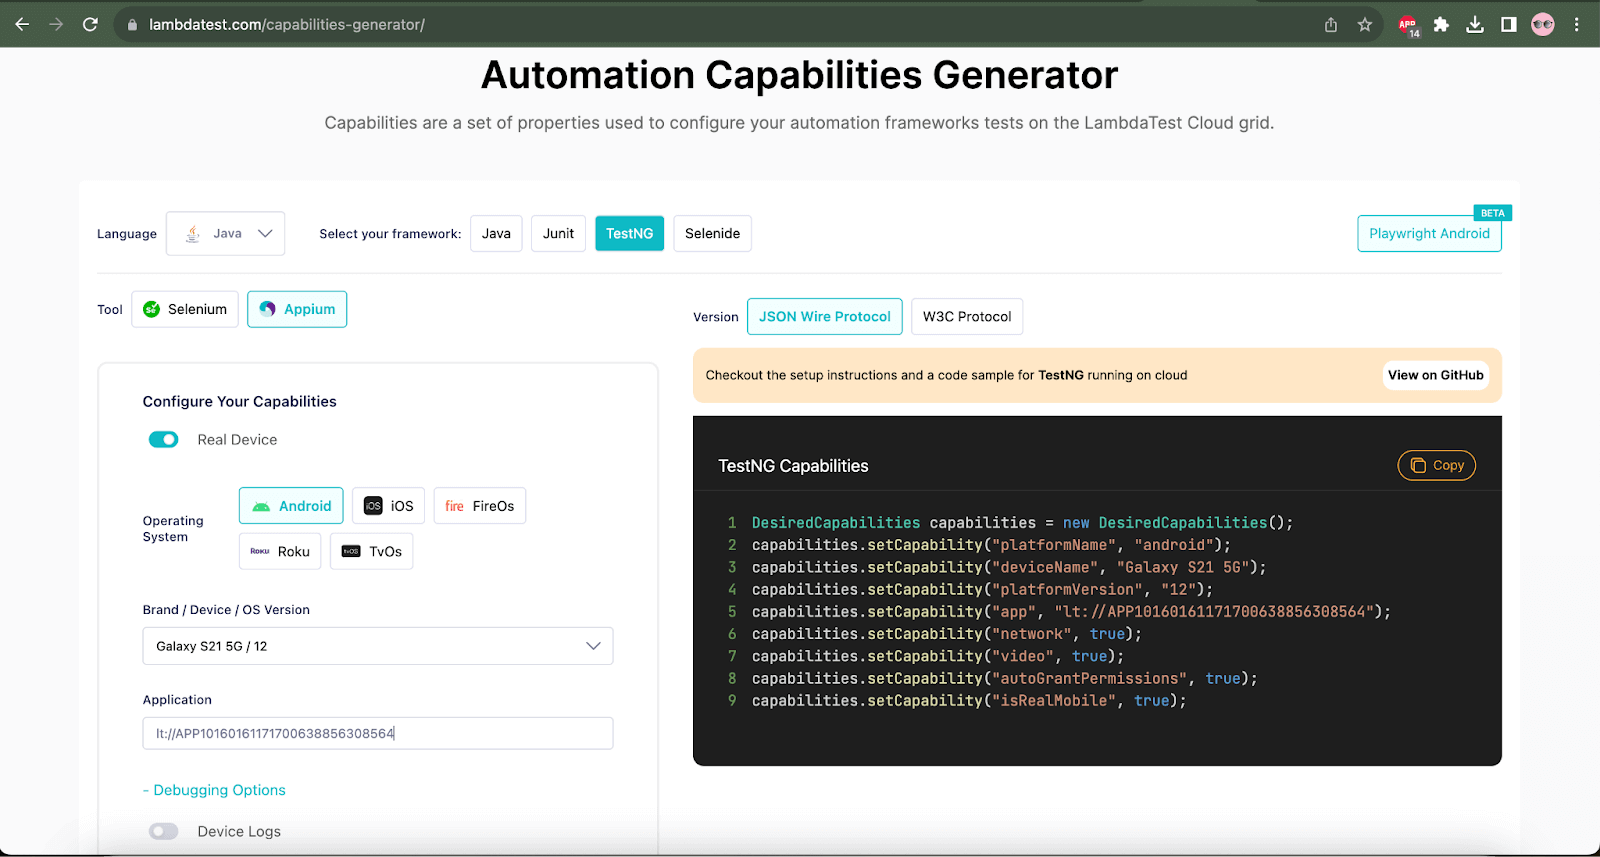Select FireOs operating system

(x=480, y=506)
